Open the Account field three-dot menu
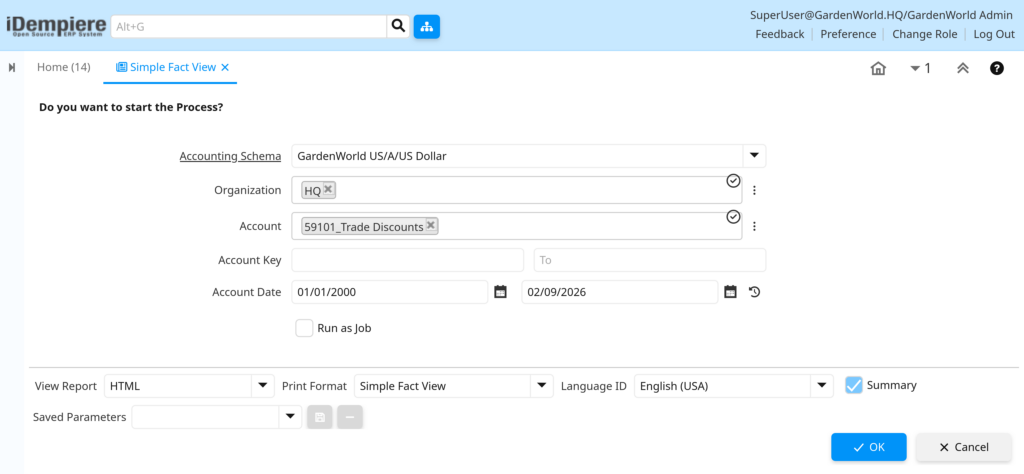The width and height of the screenshot is (1024, 474). click(754, 227)
